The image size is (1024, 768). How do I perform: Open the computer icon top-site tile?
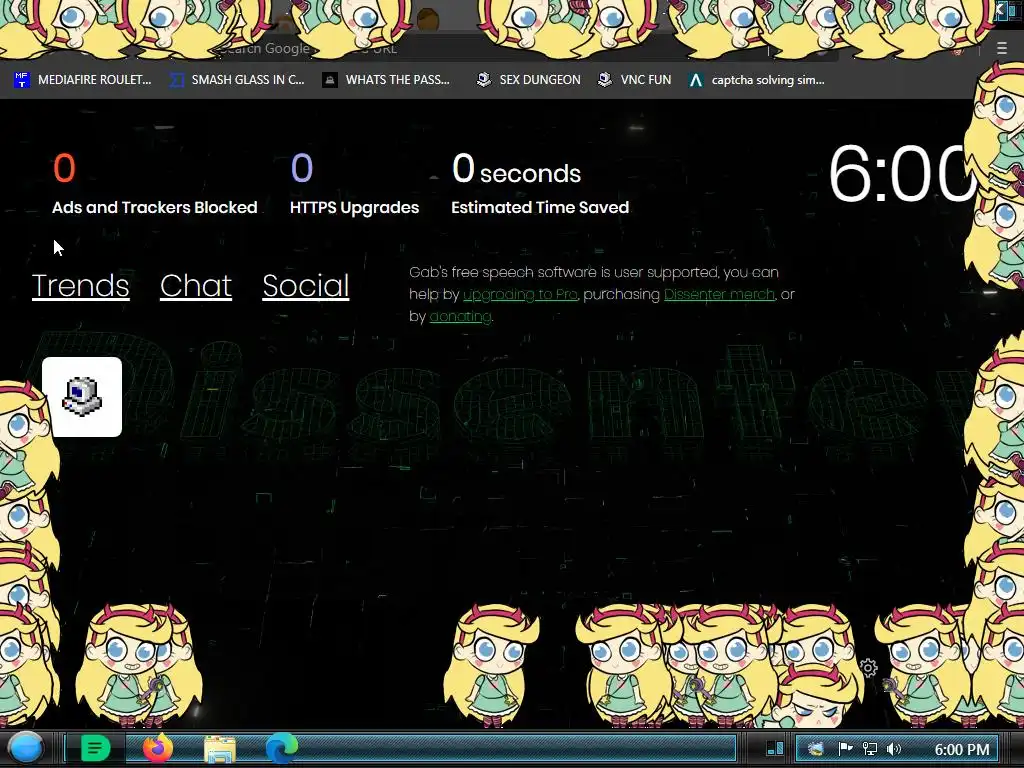point(82,396)
